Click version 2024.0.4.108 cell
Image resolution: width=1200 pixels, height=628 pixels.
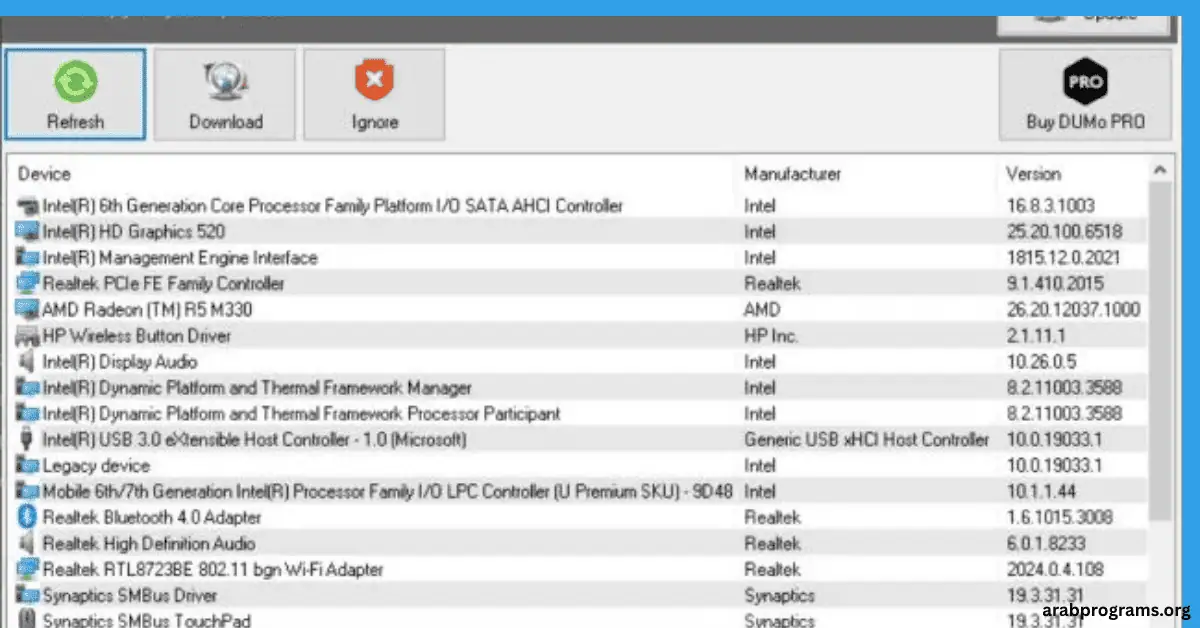coord(1056,570)
